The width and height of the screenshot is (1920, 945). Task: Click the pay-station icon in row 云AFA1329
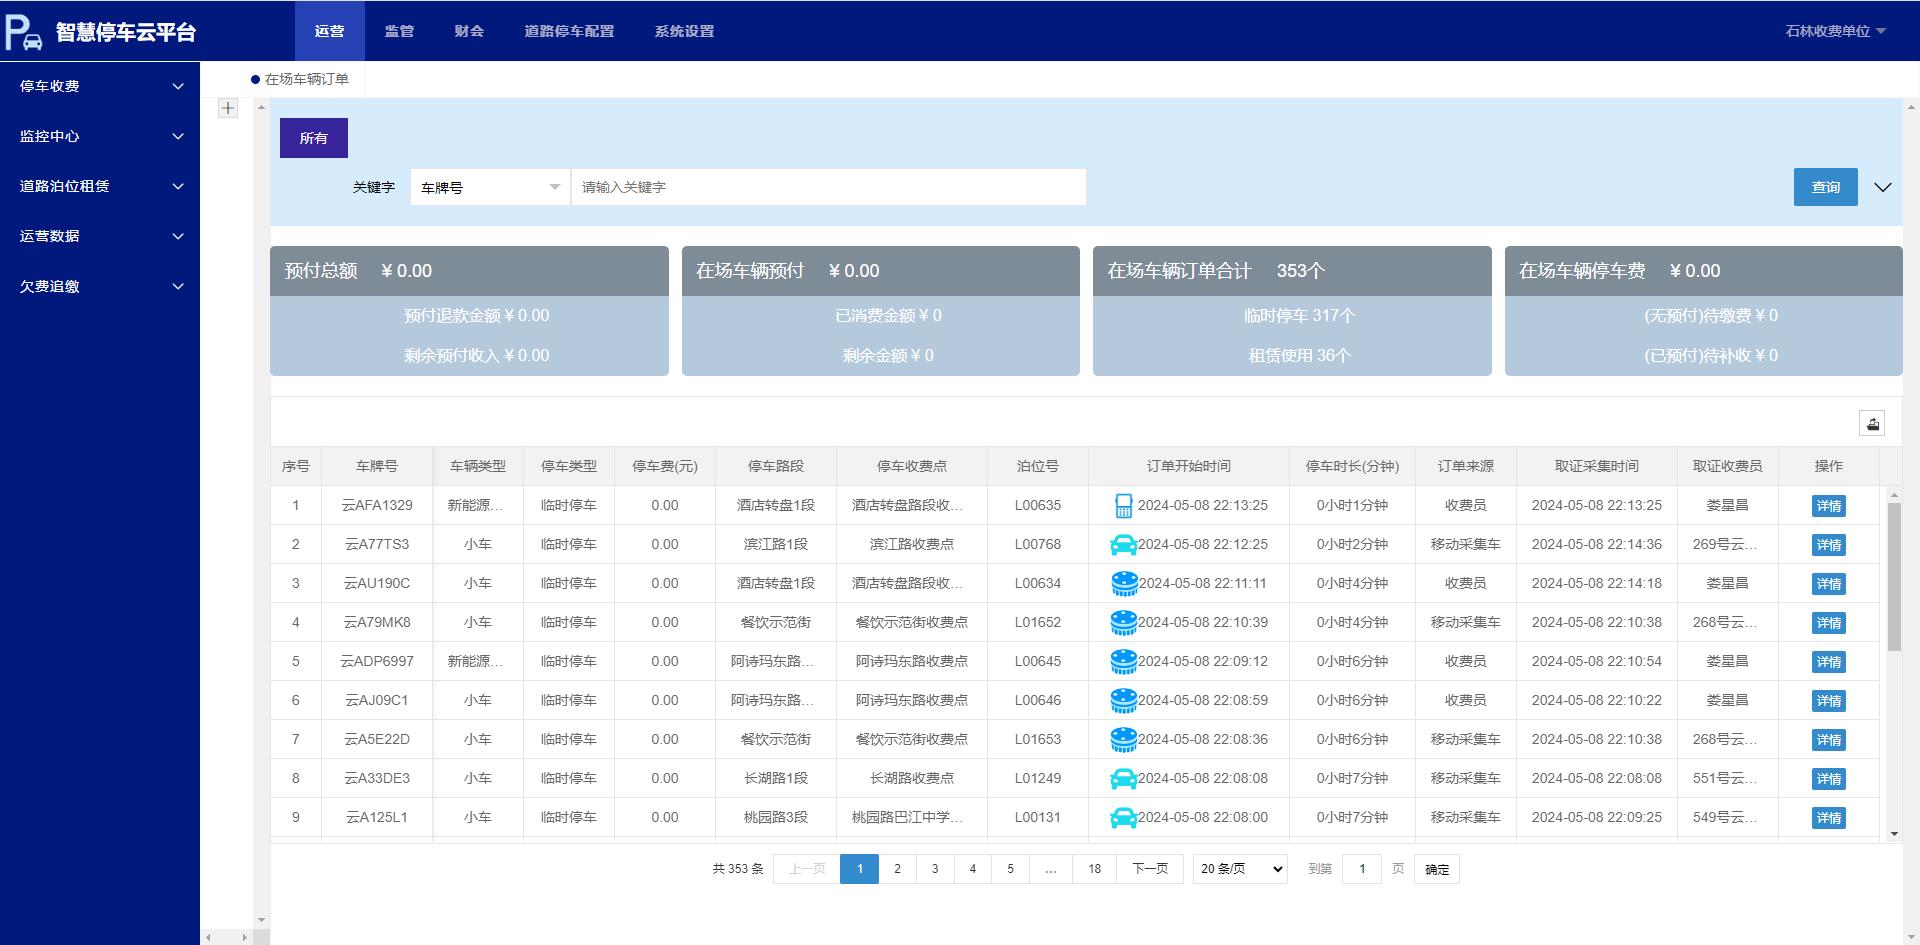1123,506
